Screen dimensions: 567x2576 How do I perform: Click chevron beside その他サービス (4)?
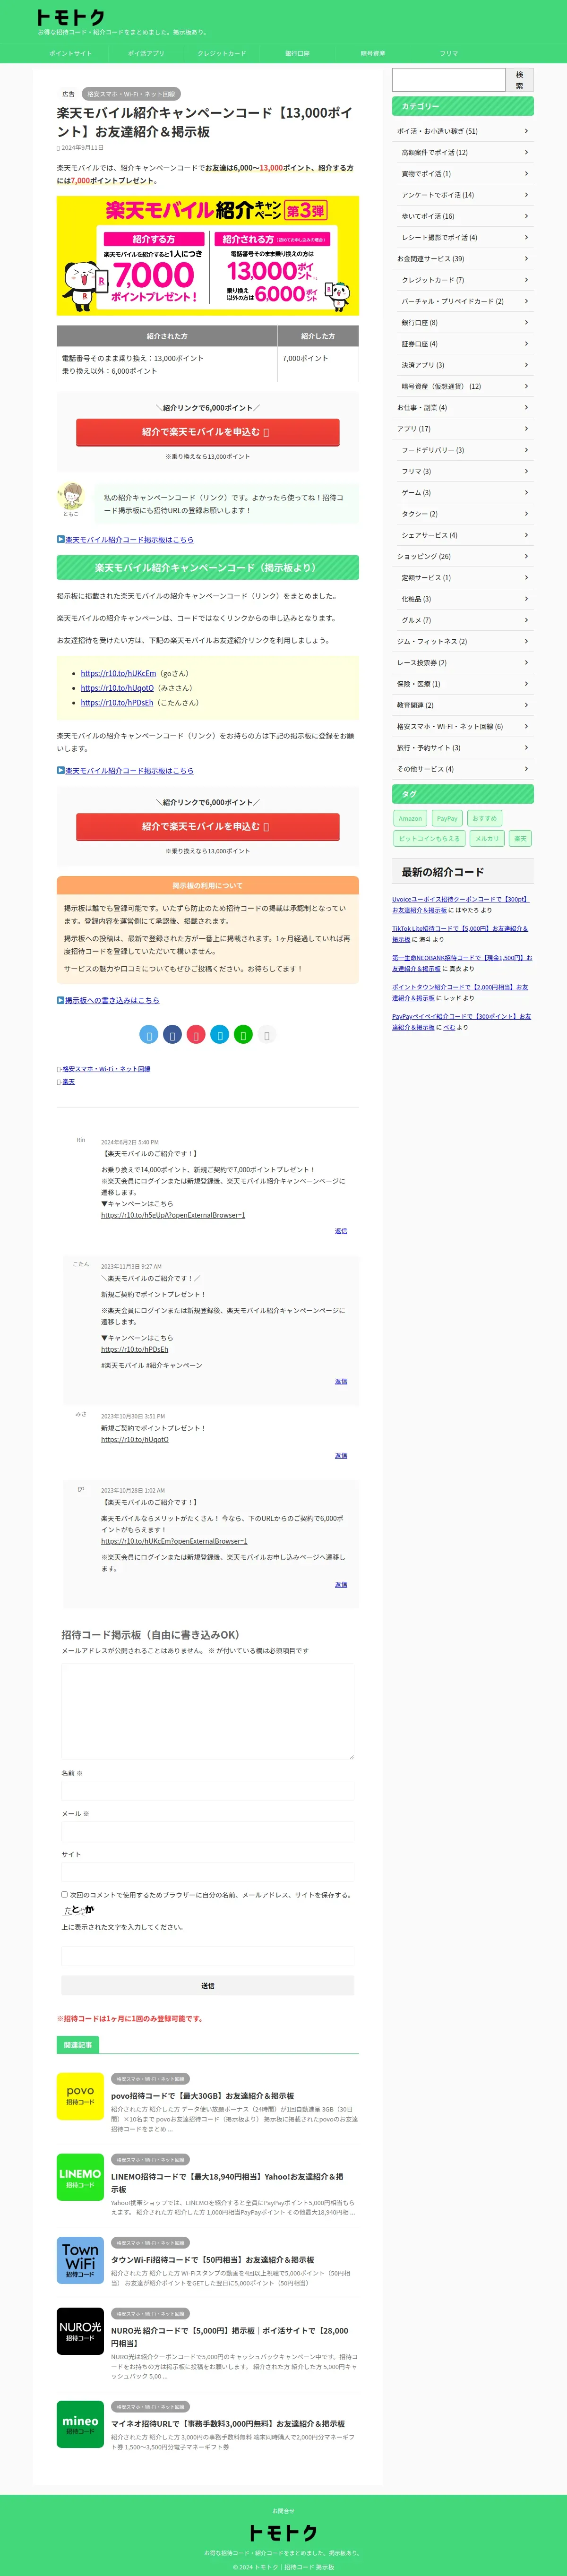tap(526, 769)
